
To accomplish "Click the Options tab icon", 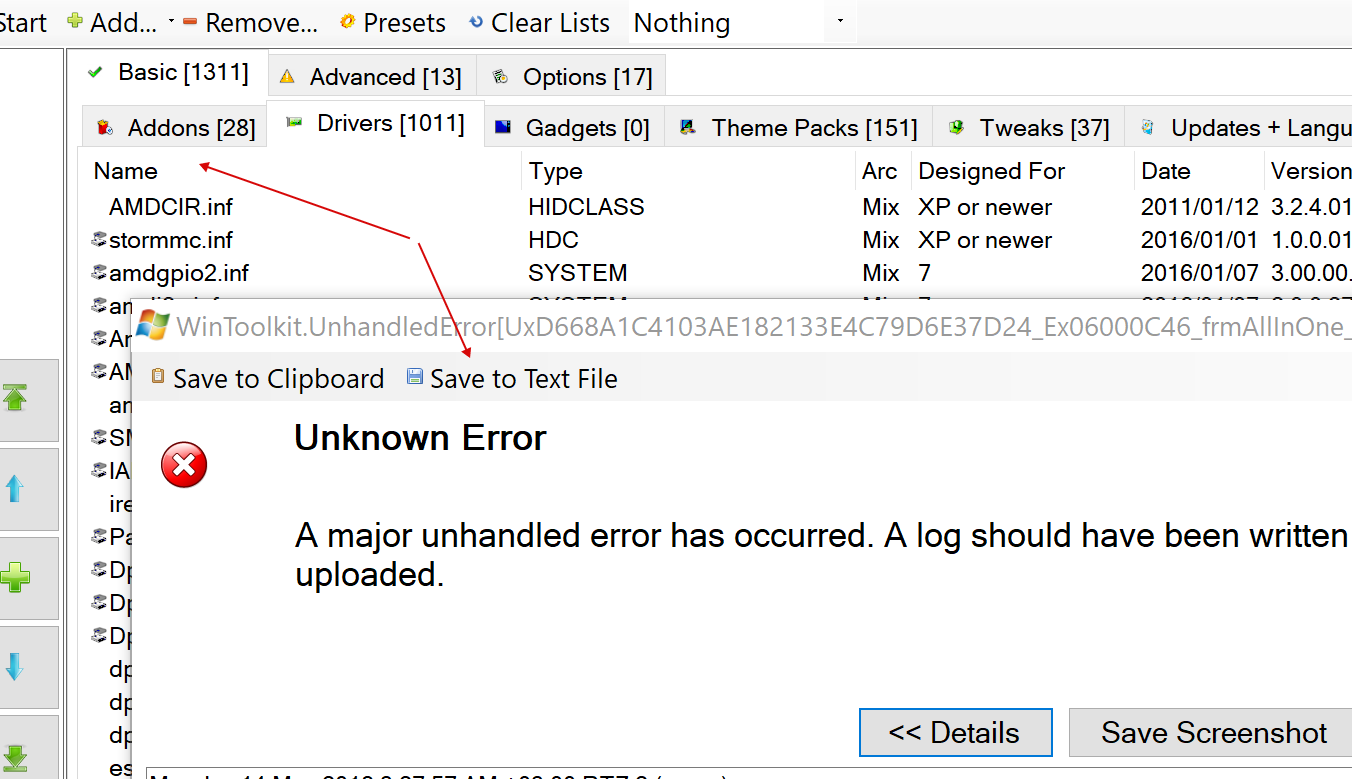I will click(x=501, y=77).
